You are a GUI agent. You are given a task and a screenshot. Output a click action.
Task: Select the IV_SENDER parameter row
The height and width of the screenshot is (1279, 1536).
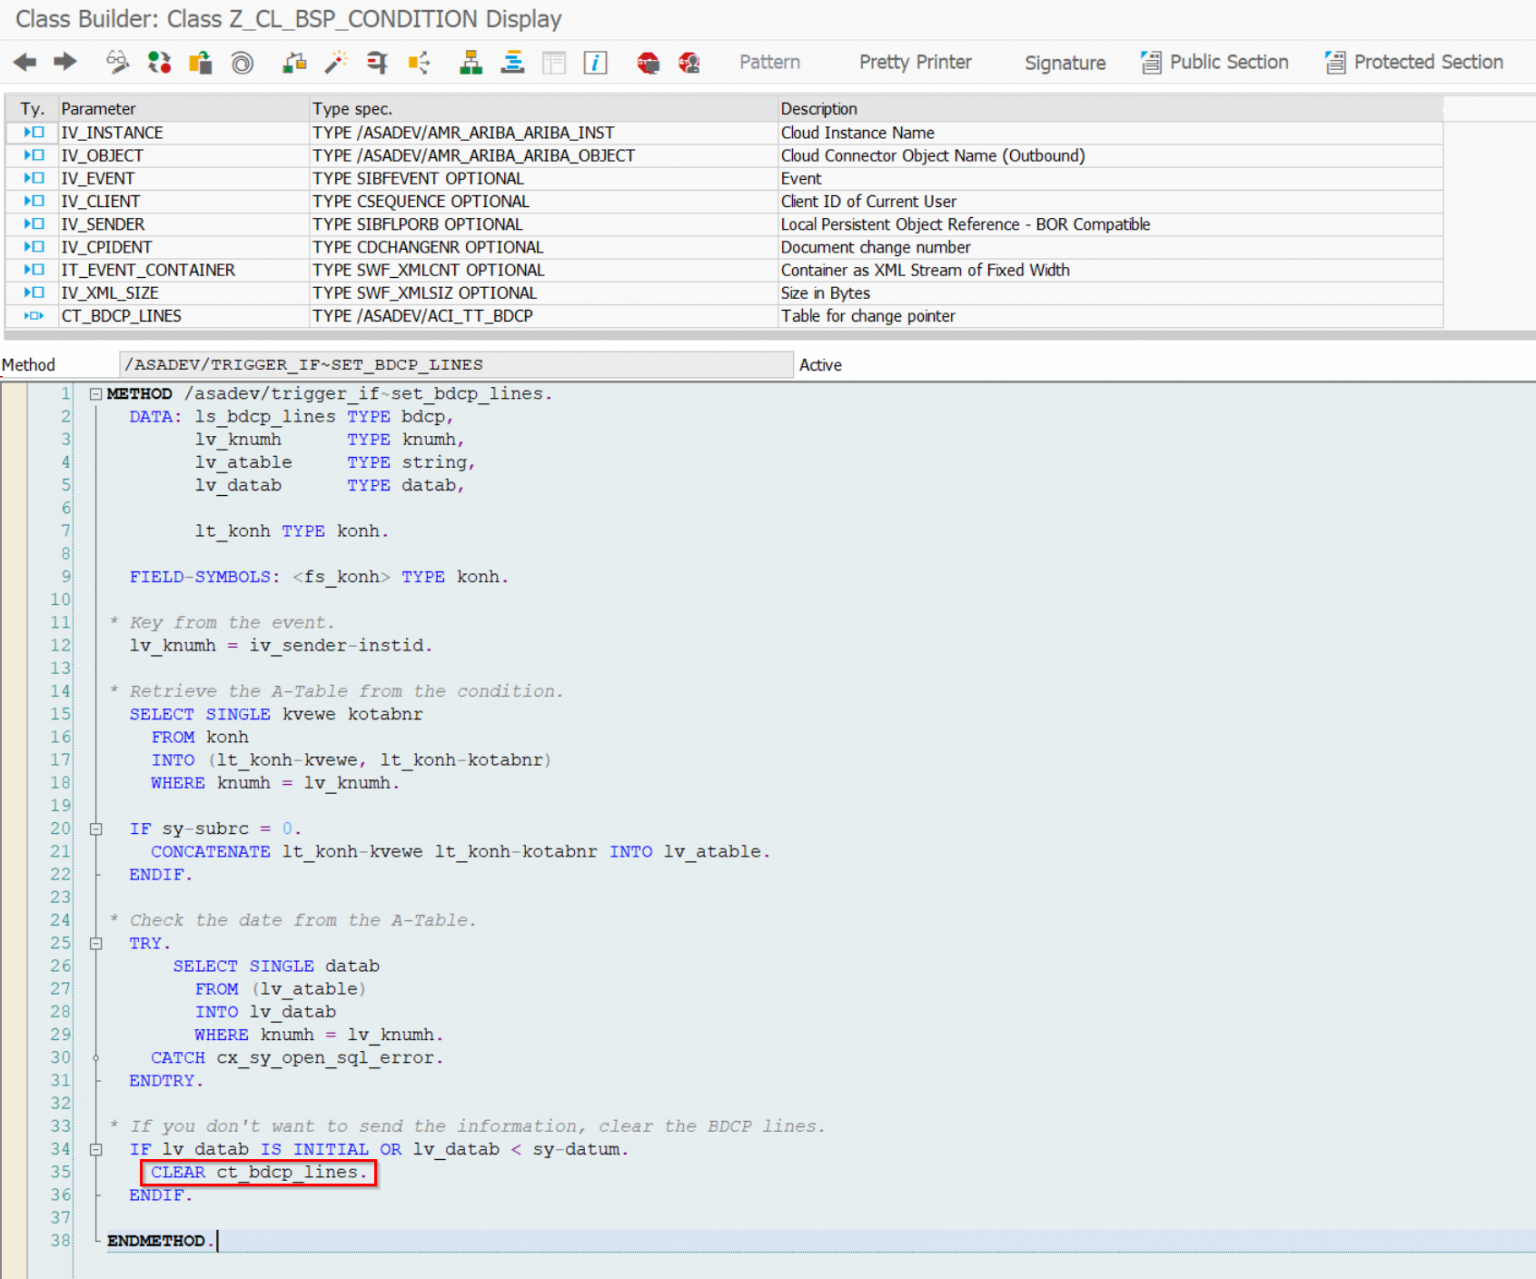103,224
